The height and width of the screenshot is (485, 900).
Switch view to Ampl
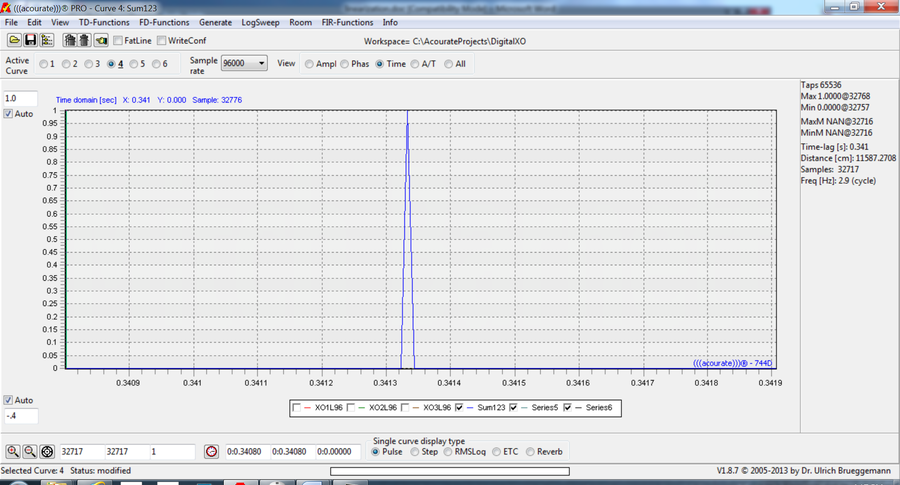point(309,64)
